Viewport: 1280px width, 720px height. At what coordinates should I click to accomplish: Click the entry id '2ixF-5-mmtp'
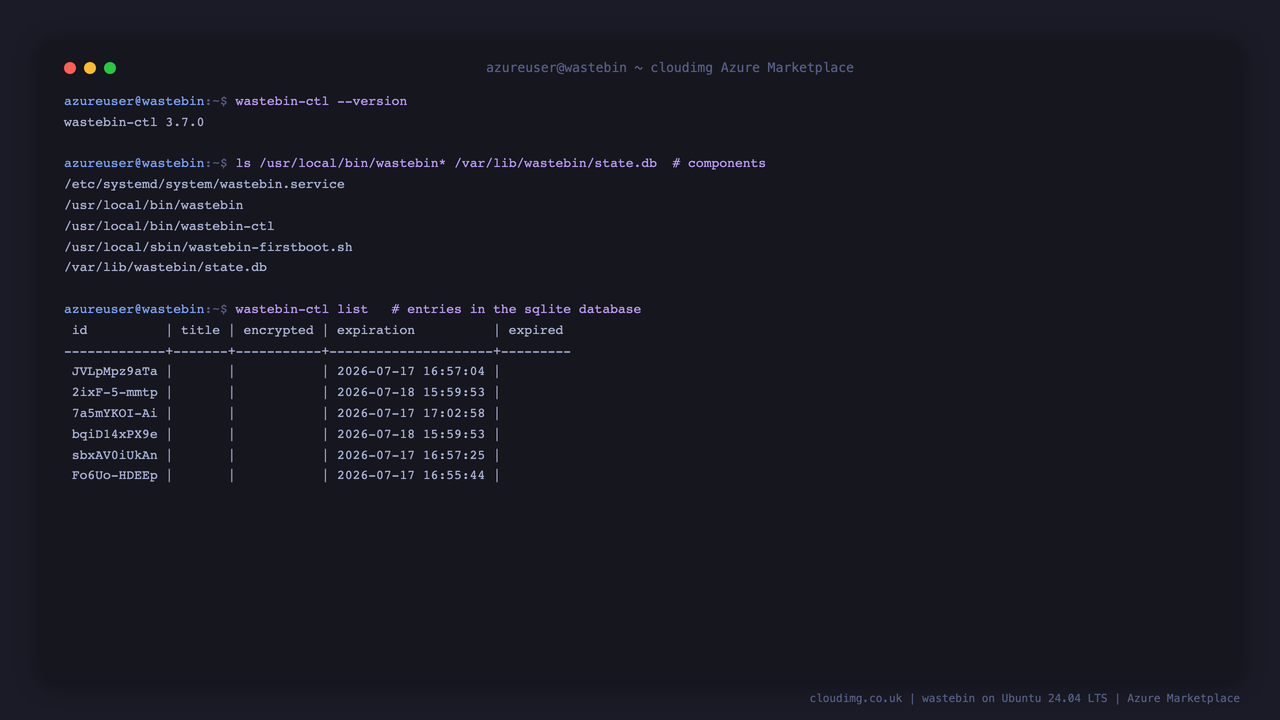coord(114,392)
